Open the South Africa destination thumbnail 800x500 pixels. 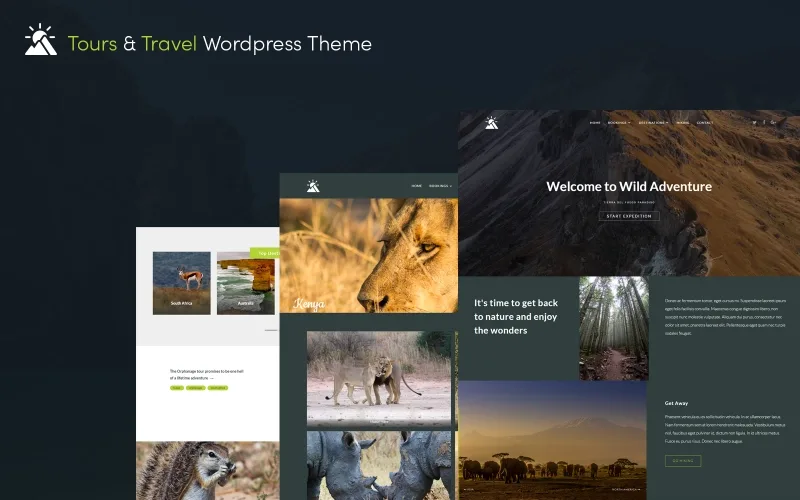pos(182,283)
